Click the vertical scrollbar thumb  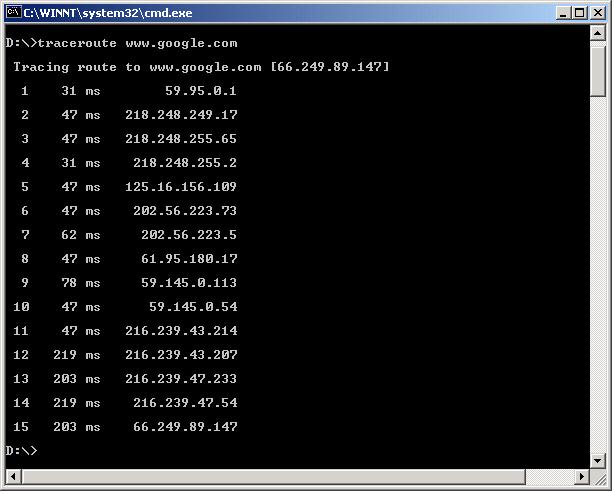click(x=598, y=70)
